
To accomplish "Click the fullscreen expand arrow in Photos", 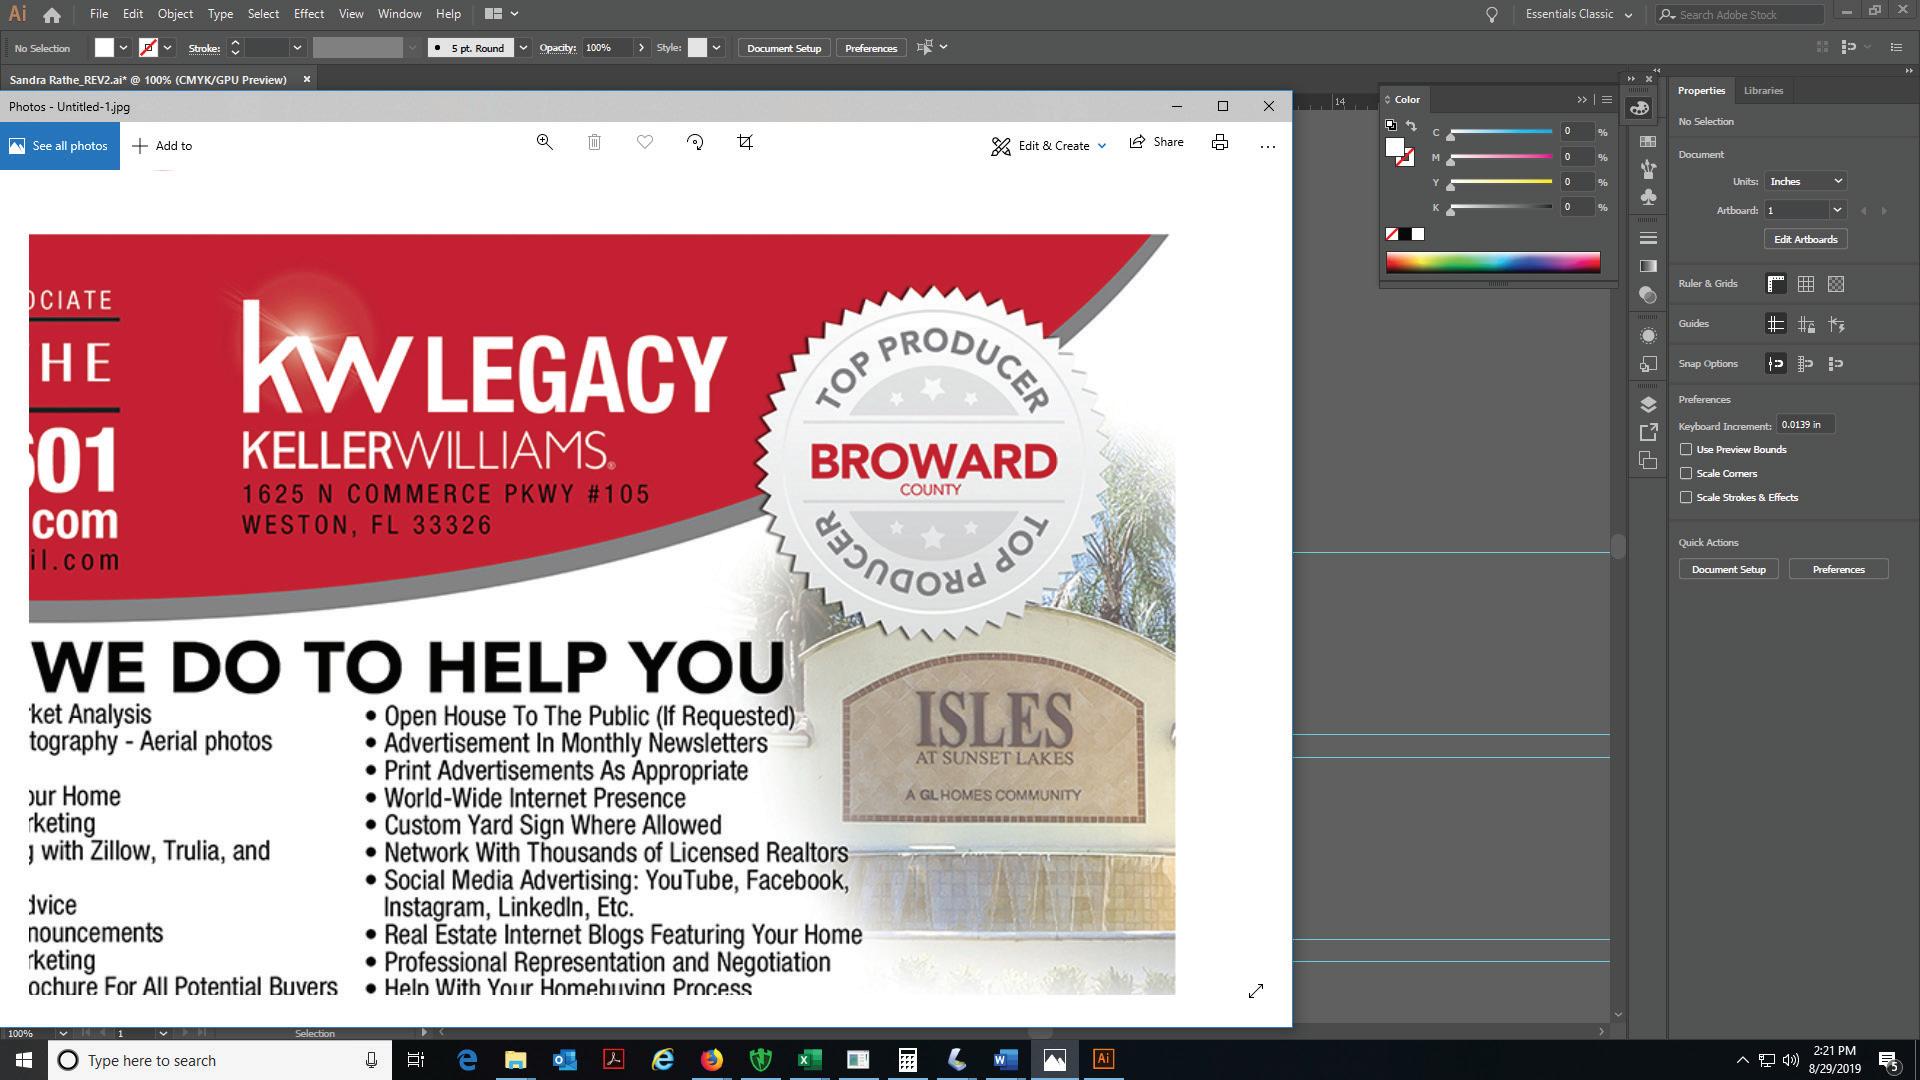I will click(x=1256, y=990).
